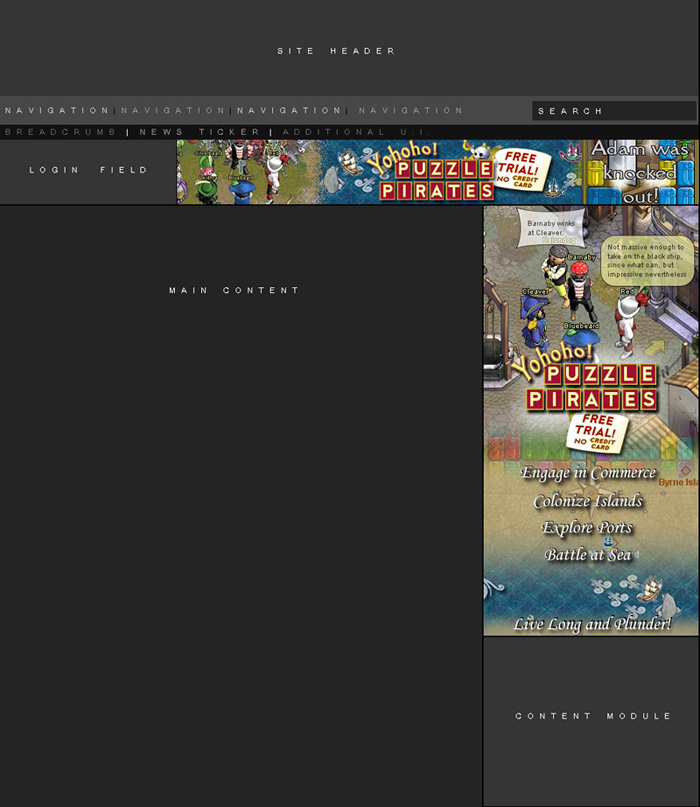Click the 'Battle at Sea' text
700x807 pixels.
coord(588,555)
